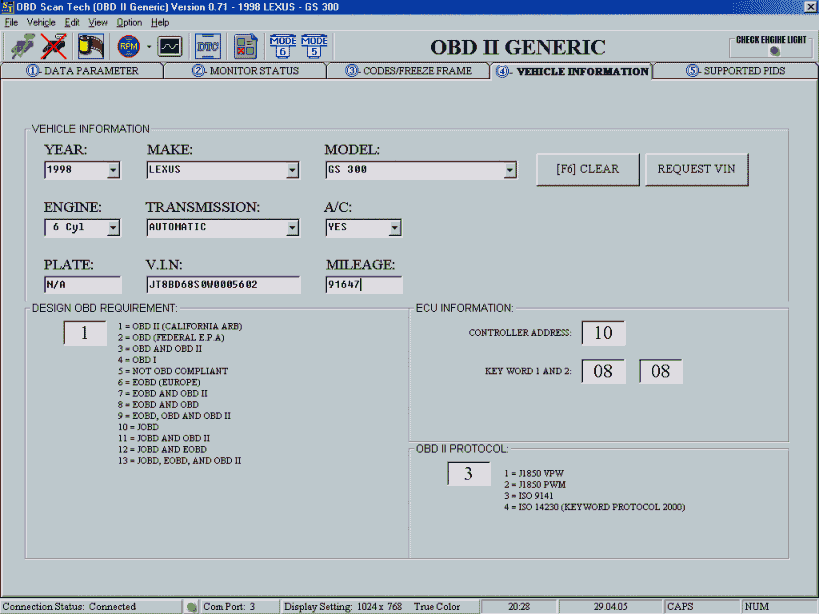Expand the MODEL dropdown showing GS 300

[x=510, y=170]
